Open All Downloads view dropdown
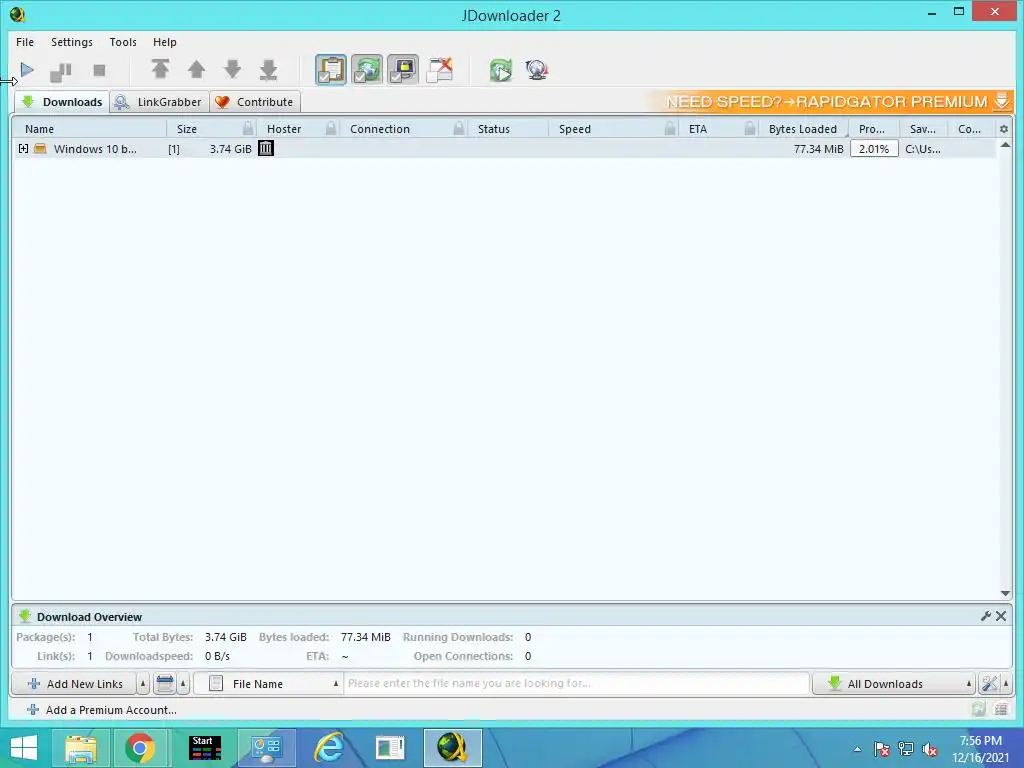Viewport: 1024px width, 768px height. coord(894,684)
